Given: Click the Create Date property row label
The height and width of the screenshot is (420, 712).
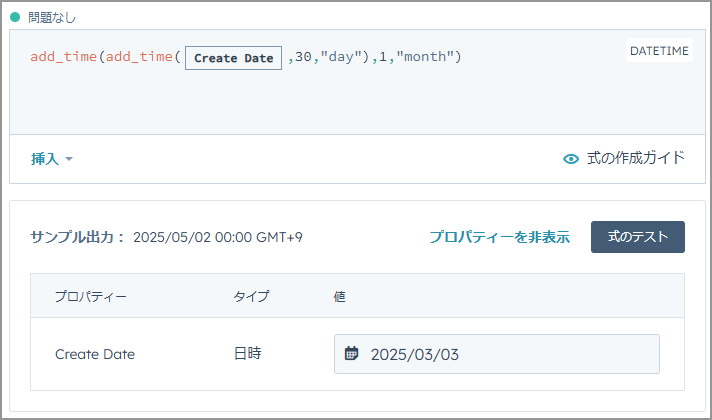Looking at the screenshot, I should click(95, 354).
